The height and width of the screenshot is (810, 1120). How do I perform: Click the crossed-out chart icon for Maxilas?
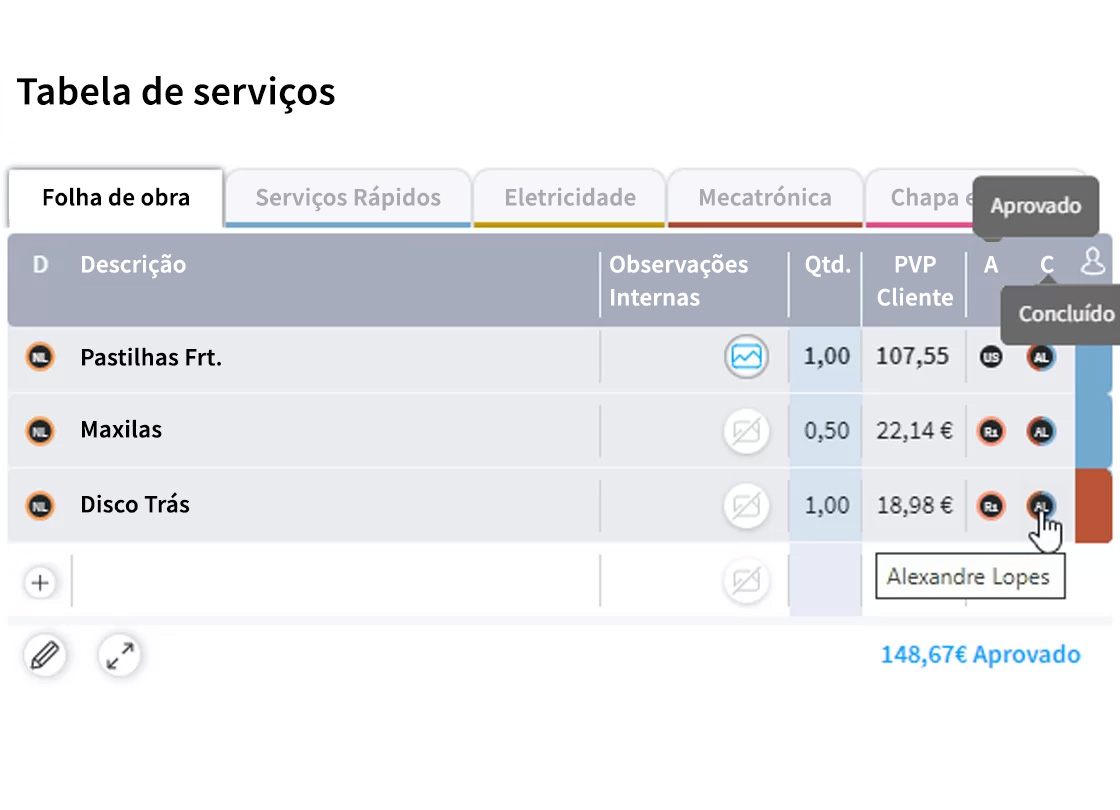click(x=746, y=431)
